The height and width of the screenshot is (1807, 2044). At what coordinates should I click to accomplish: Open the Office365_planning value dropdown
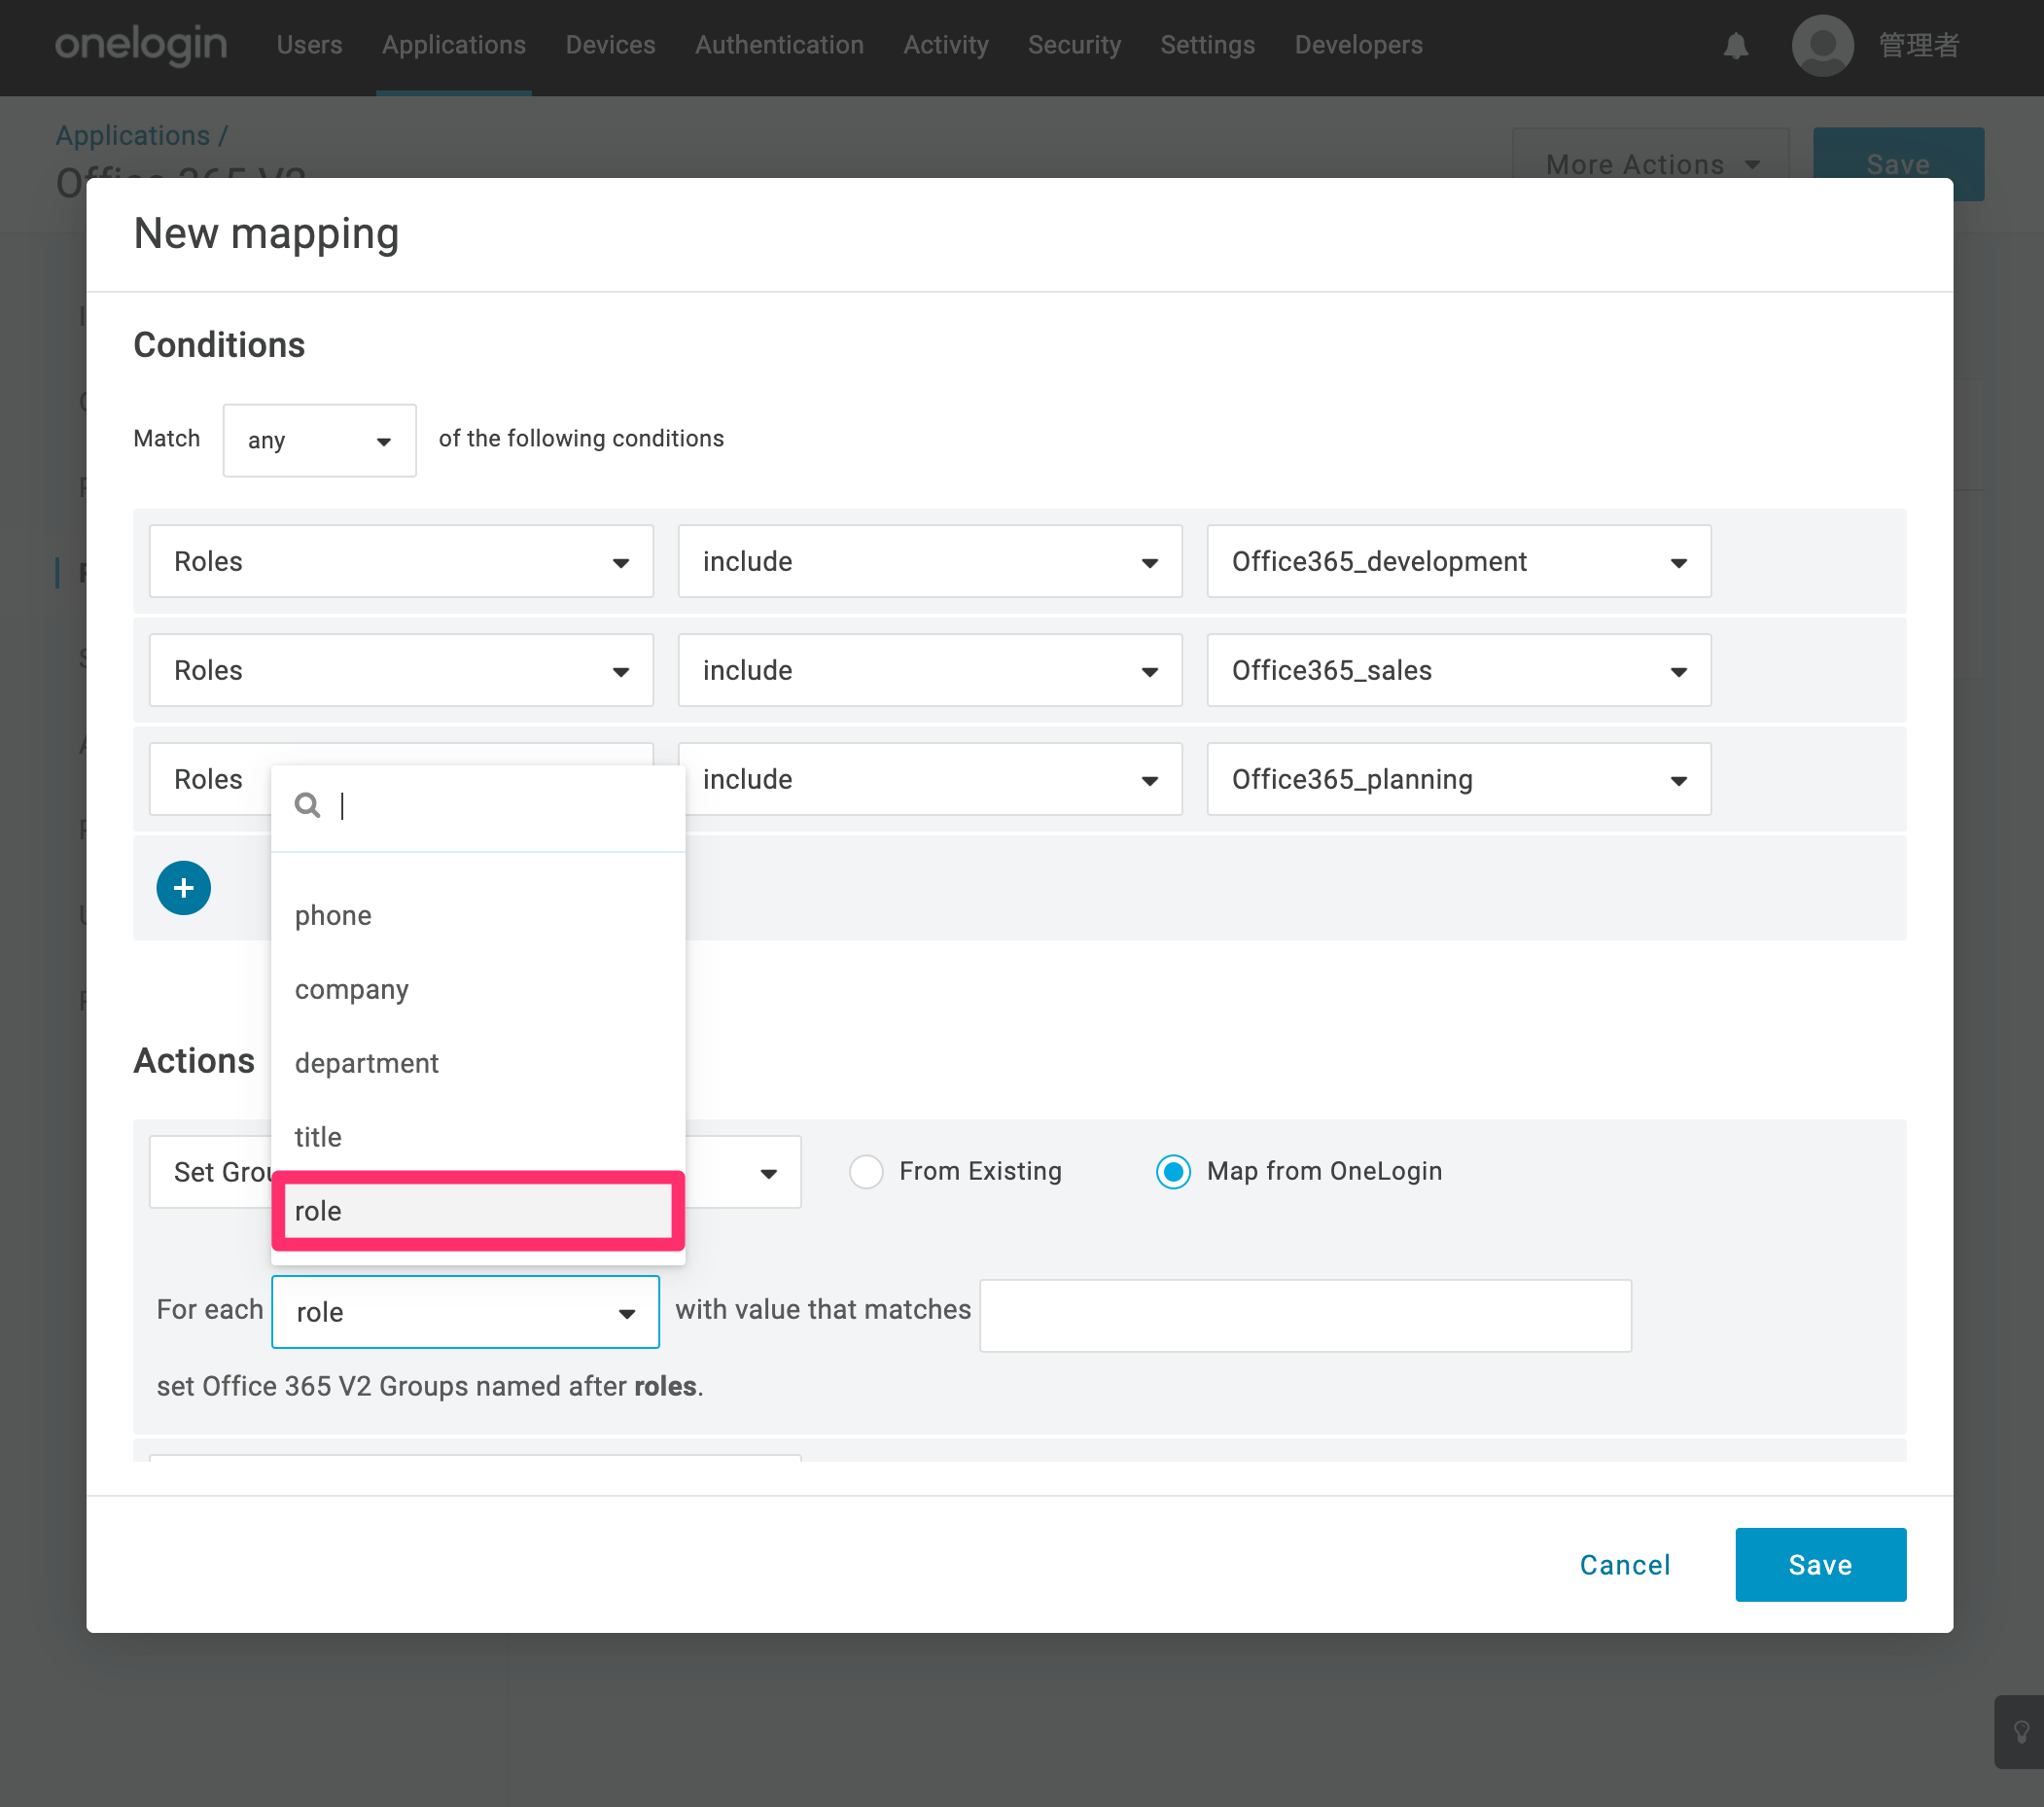click(1459, 779)
